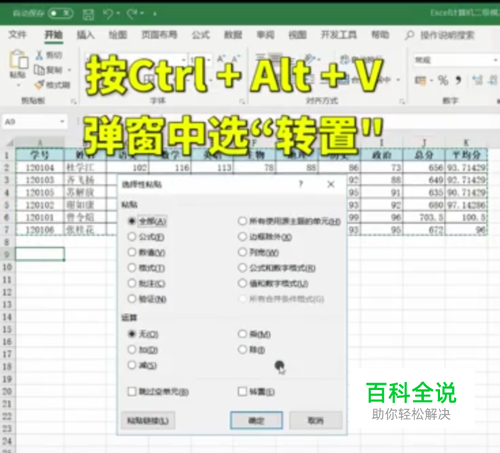Screen dimensions: 500x453
Task: Select the 减(S) operation radio button
Action: click(132, 365)
